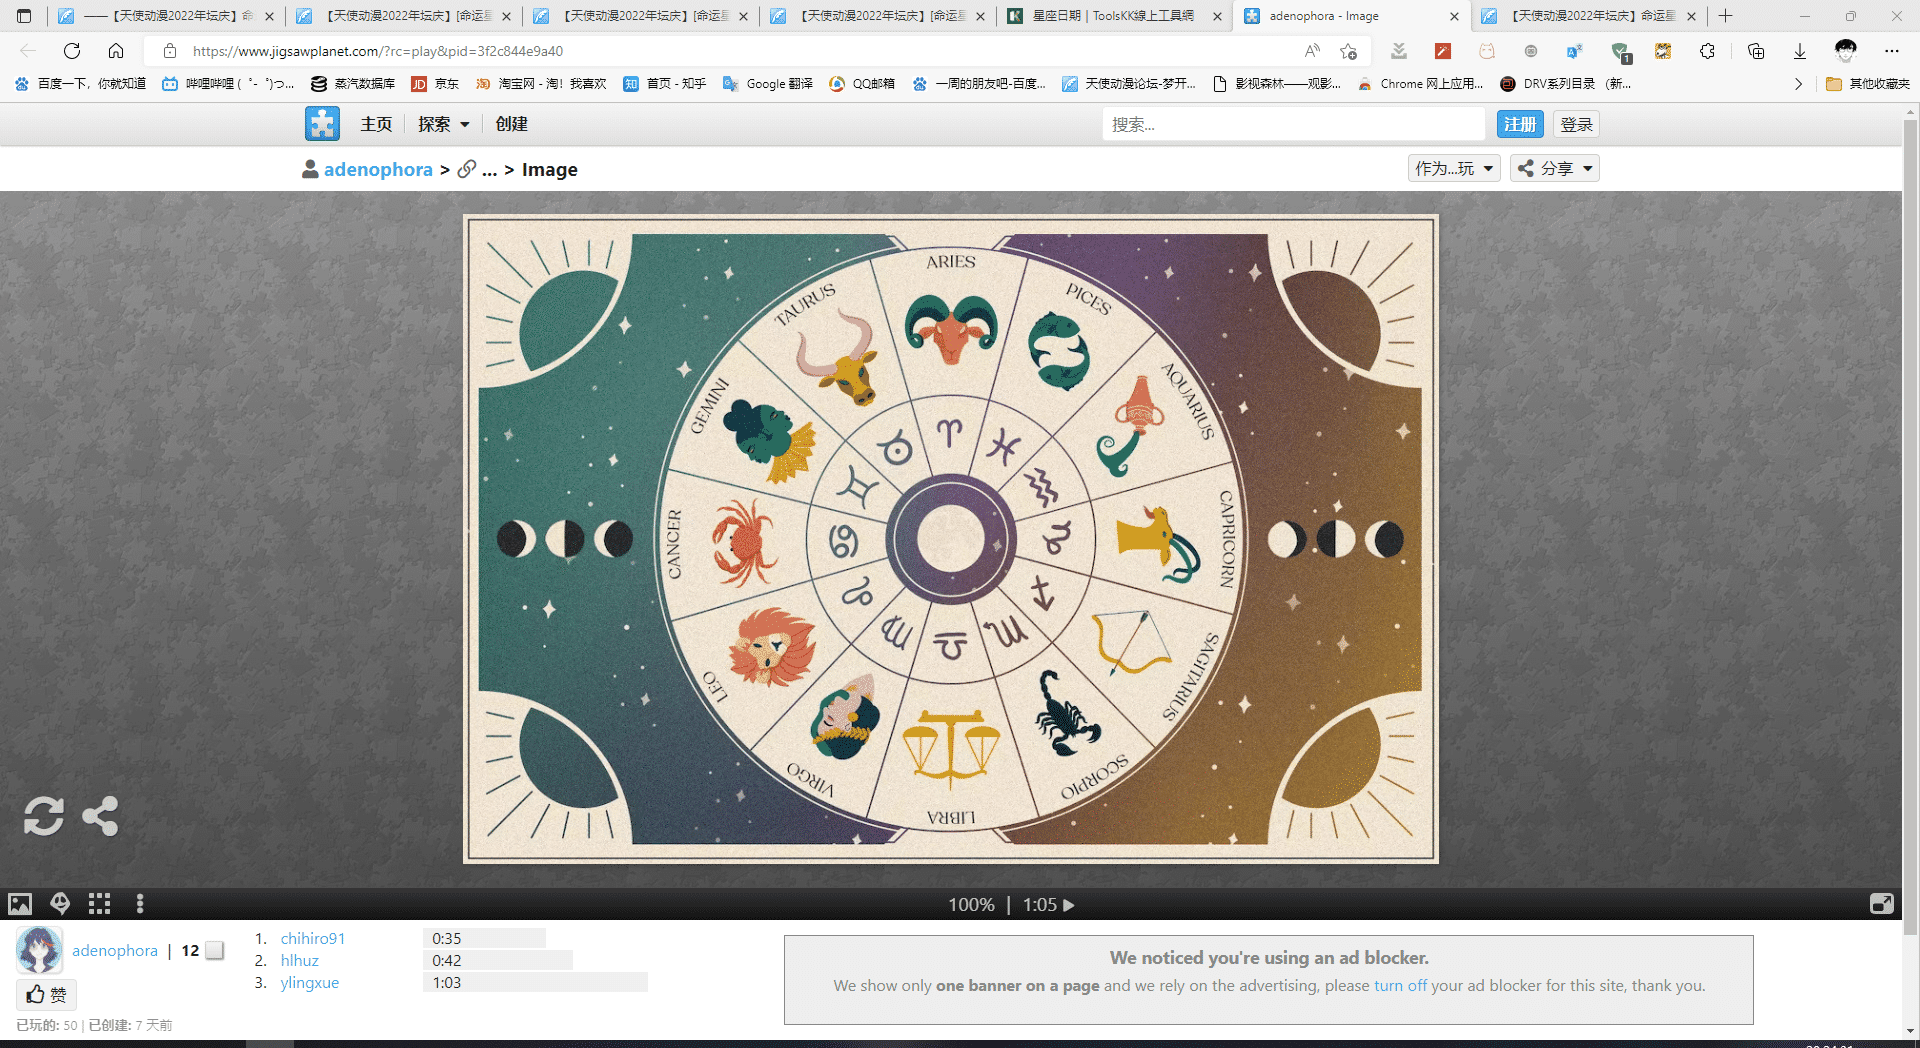1920x1048 pixels.
Task: Open the 主页 menu item
Action: pyautogui.click(x=376, y=124)
